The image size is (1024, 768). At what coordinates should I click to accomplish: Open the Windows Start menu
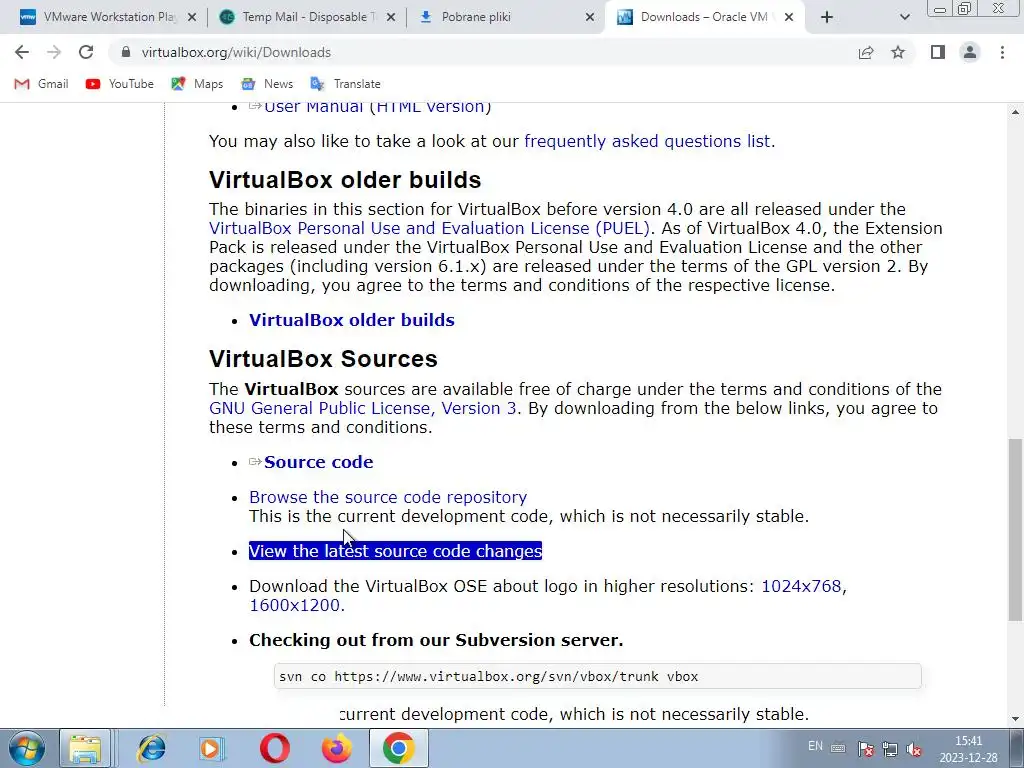[27, 748]
